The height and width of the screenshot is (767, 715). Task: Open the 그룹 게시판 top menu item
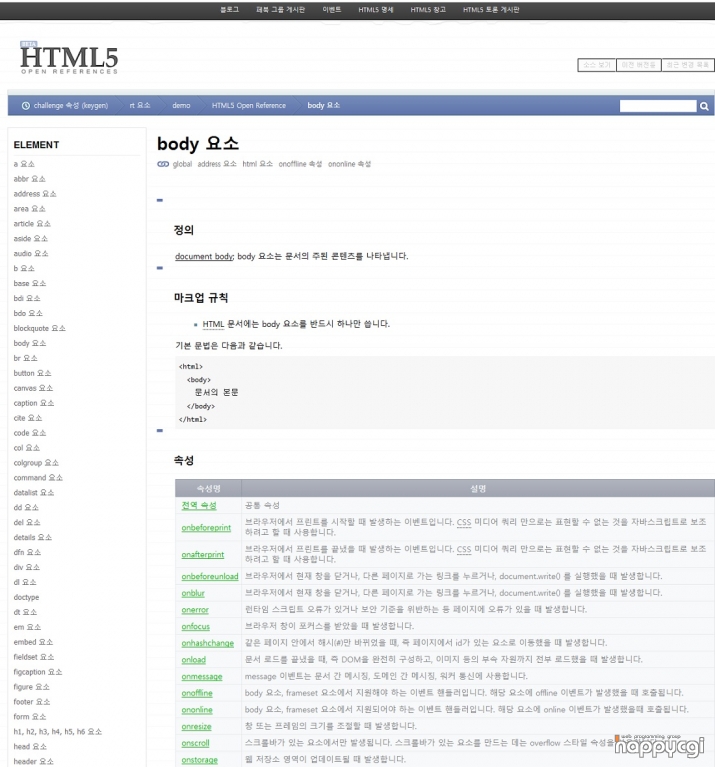click(280, 10)
